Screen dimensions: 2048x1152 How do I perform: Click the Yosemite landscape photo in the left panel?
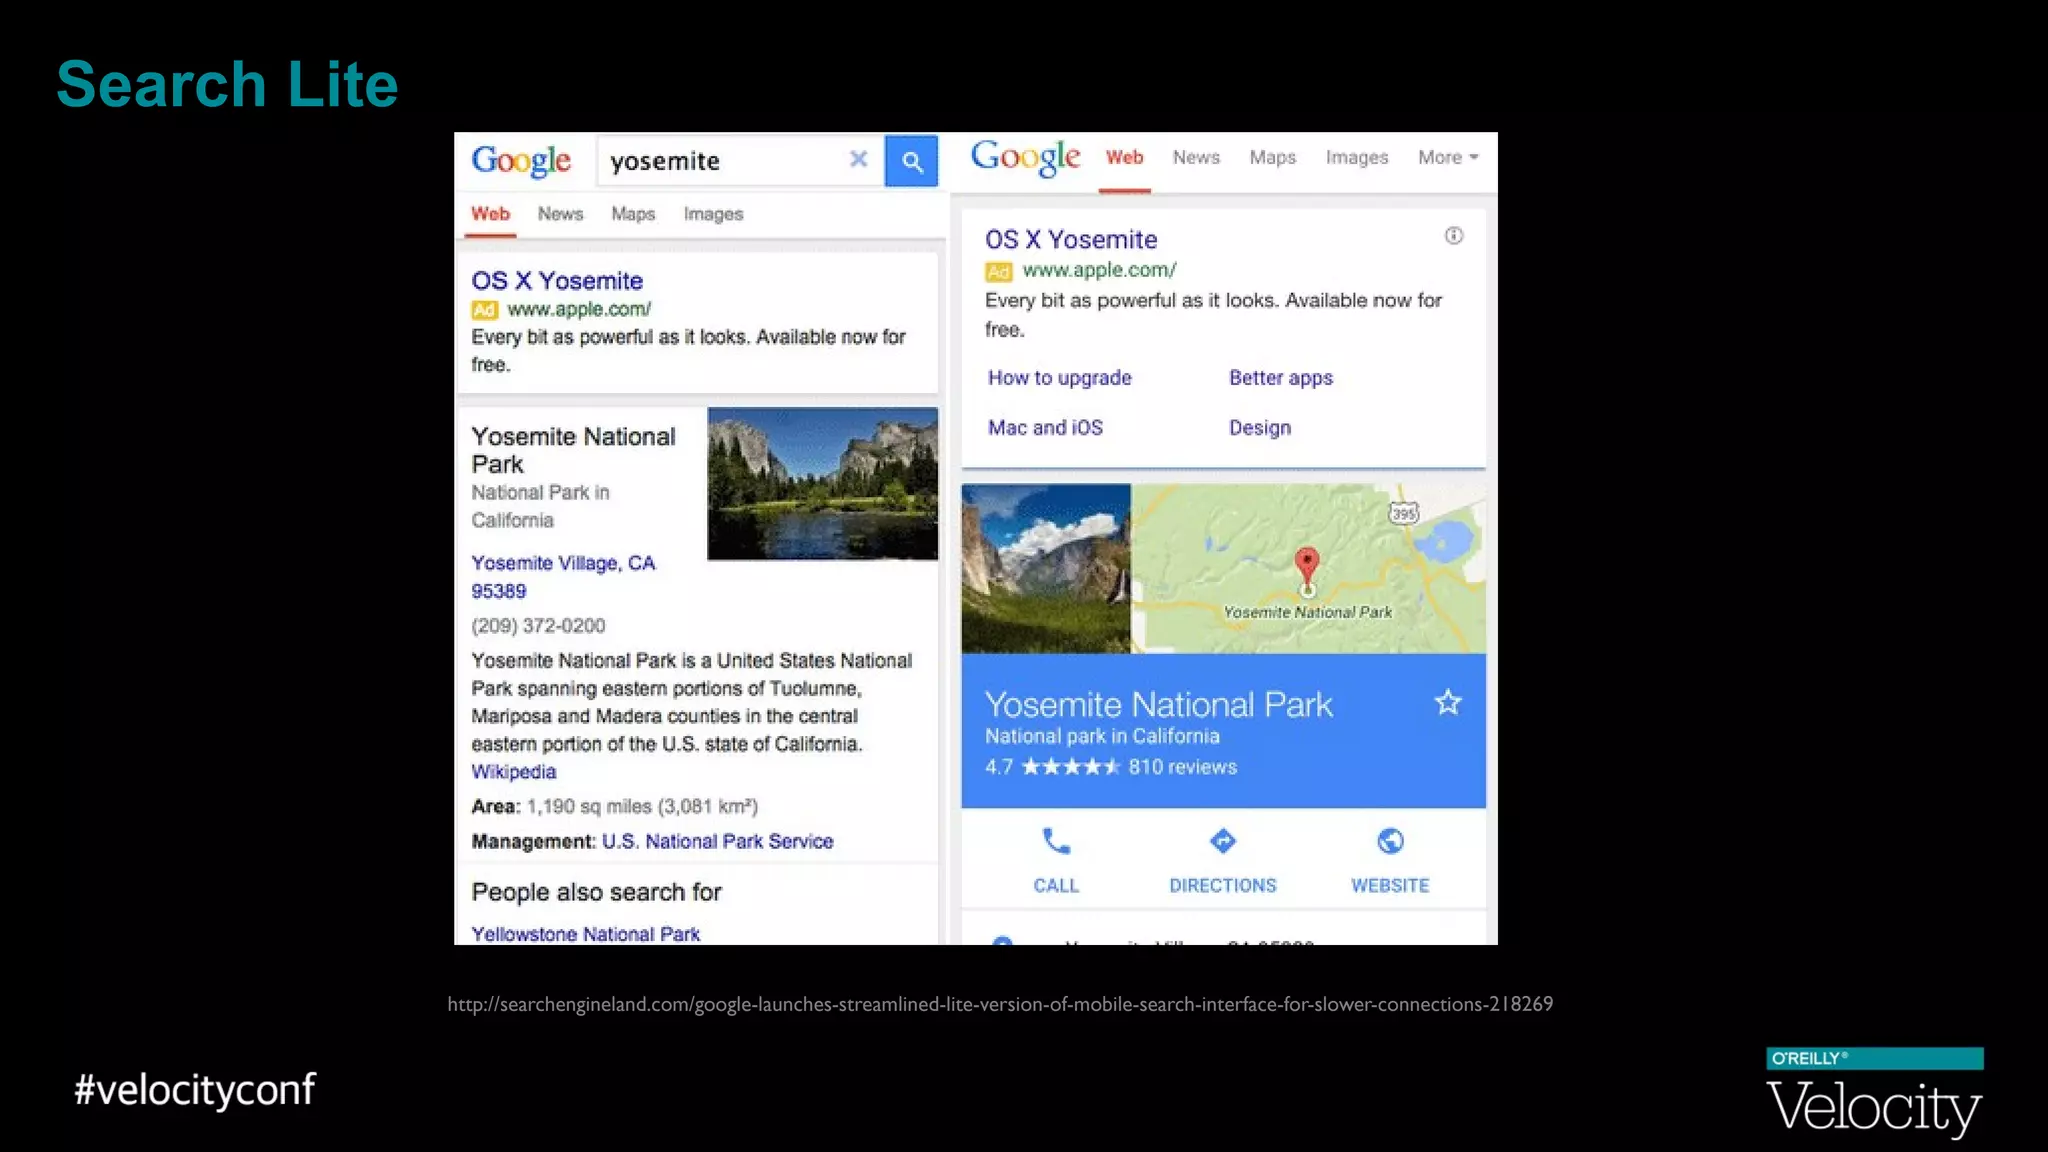pyautogui.click(x=822, y=483)
